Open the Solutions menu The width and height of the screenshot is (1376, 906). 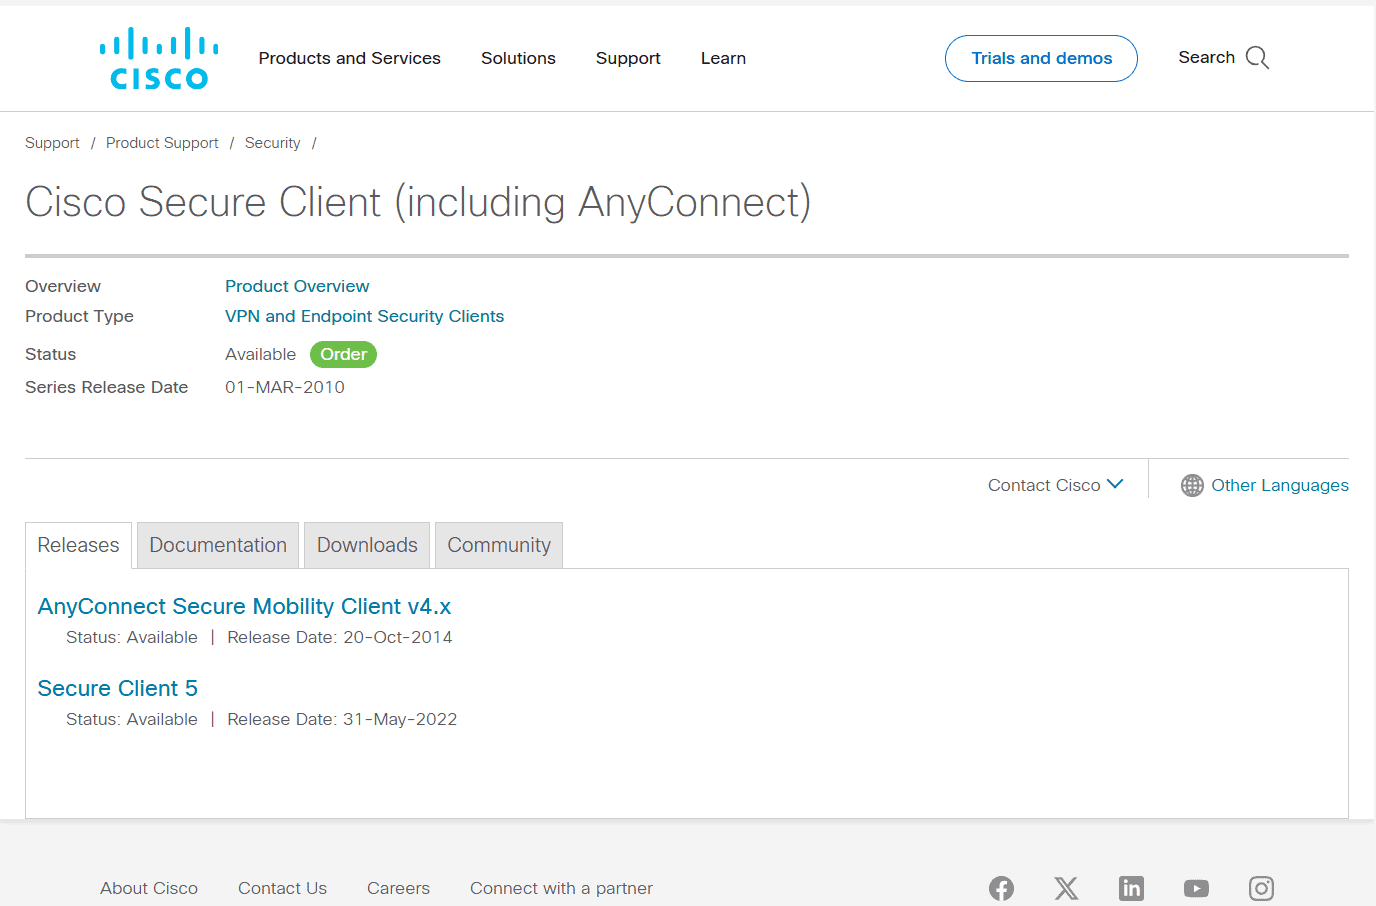(518, 58)
